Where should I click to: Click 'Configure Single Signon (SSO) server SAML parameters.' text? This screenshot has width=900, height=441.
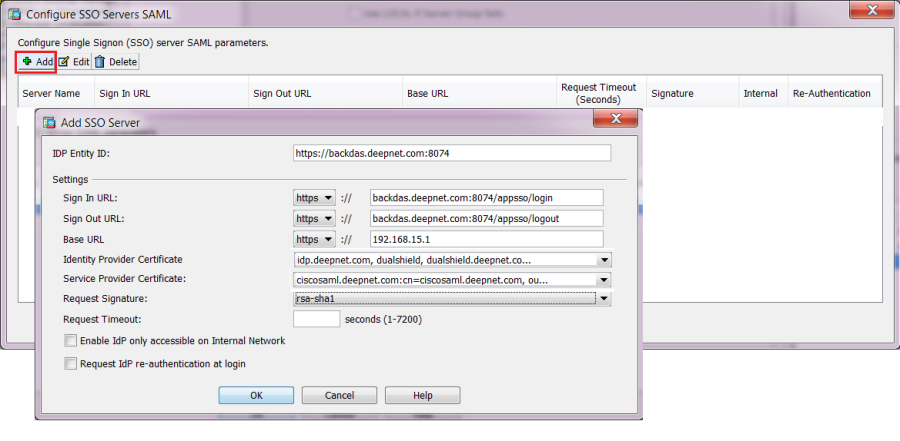coord(143,42)
